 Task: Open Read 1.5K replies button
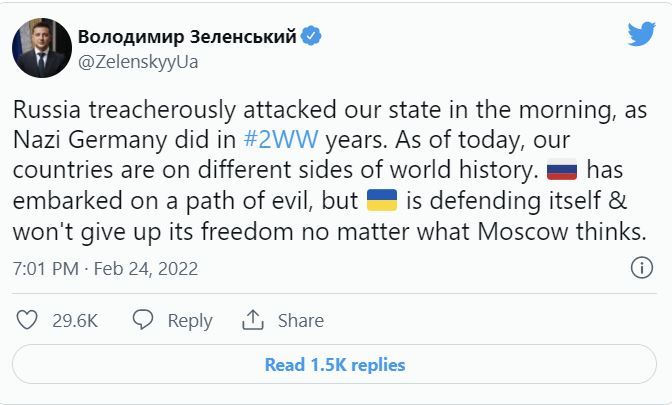(334, 364)
